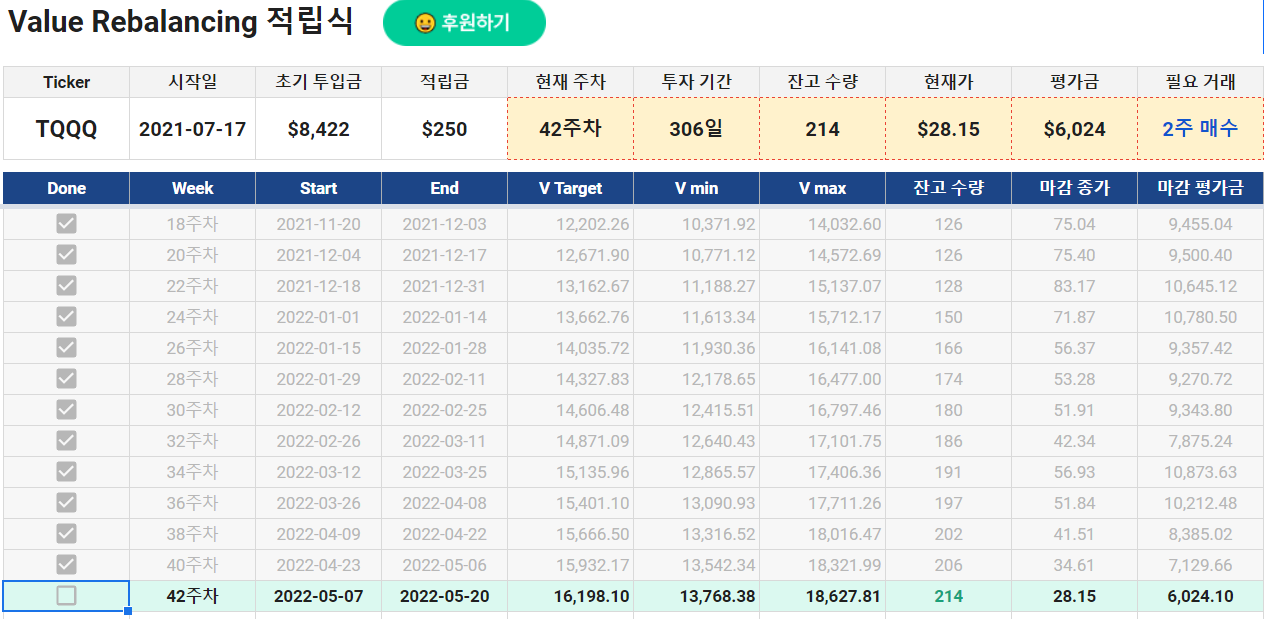Toggle Done checkbox in 22주차 row
This screenshot has width=1264, height=619.
(x=66, y=286)
